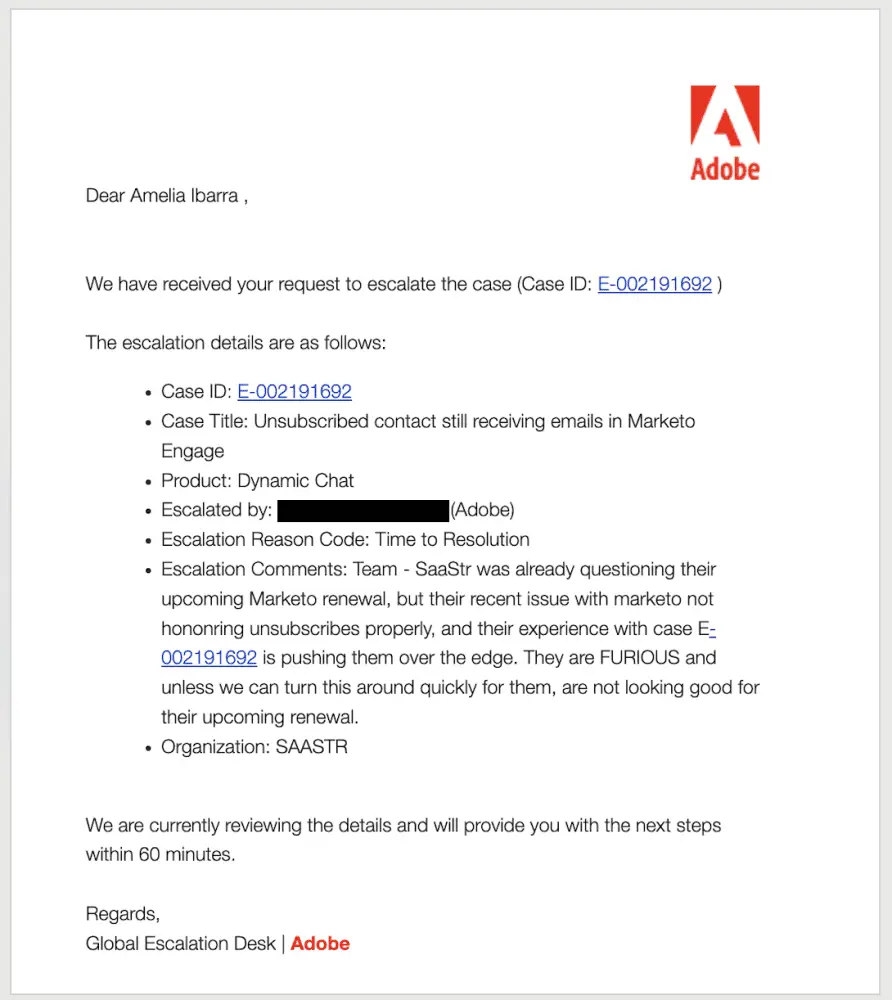892x1000 pixels.
Task: Open the case ID link in the opening sentence
Action: pos(654,285)
